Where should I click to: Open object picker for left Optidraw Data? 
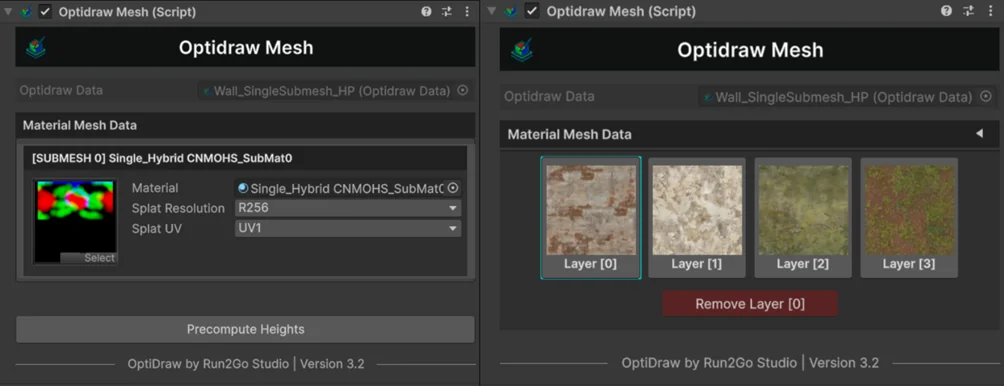coord(463,91)
